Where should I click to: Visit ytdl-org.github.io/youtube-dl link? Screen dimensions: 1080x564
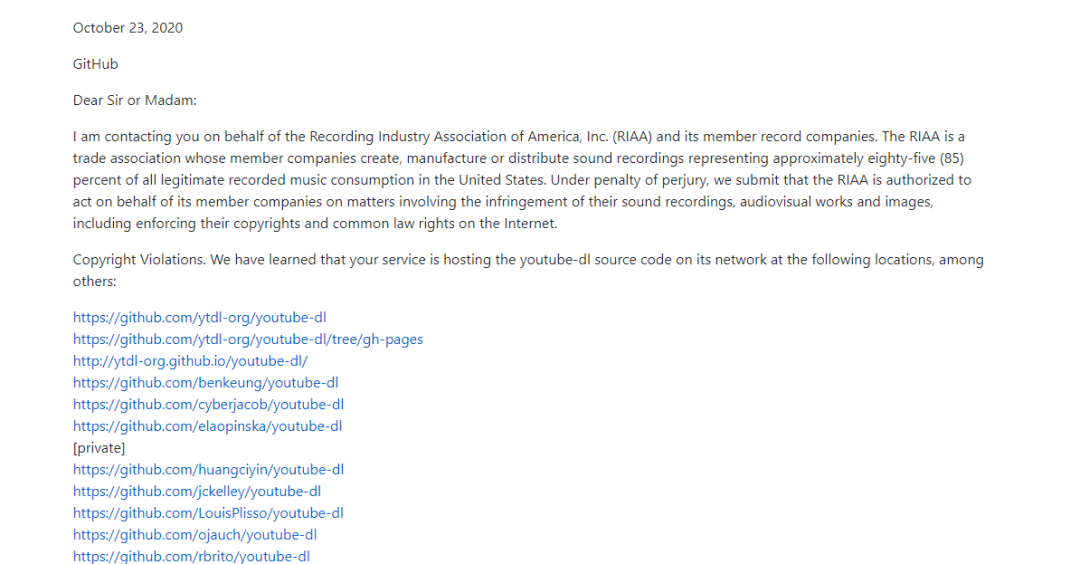coord(190,361)
